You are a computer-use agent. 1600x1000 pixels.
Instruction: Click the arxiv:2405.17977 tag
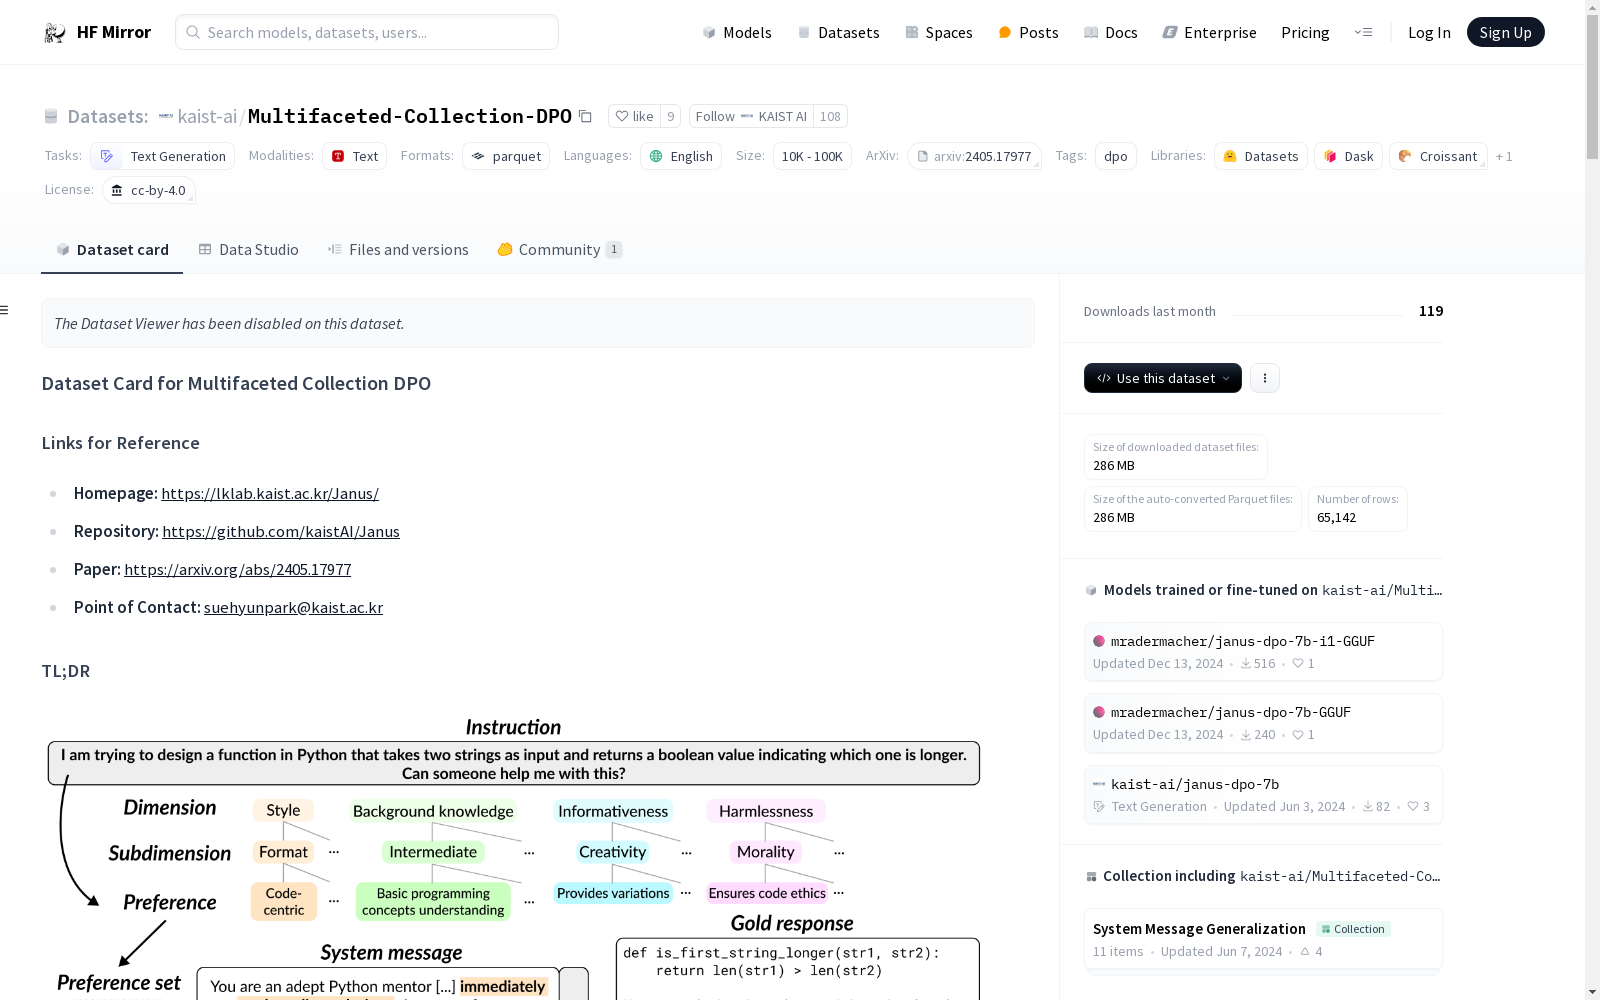pyautogui.click(x=974, y=156)
